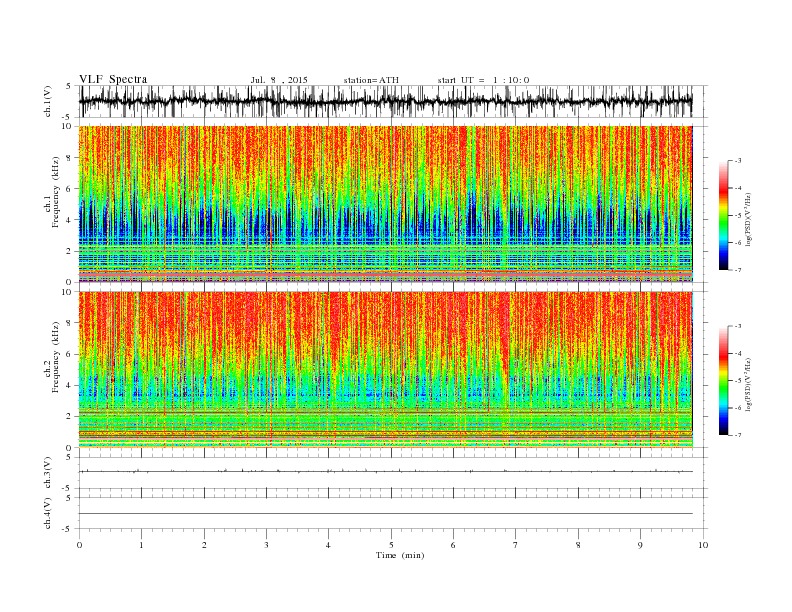
Task: Click inside the ch.1 frequency spectrogram
Action: point(386,204)
